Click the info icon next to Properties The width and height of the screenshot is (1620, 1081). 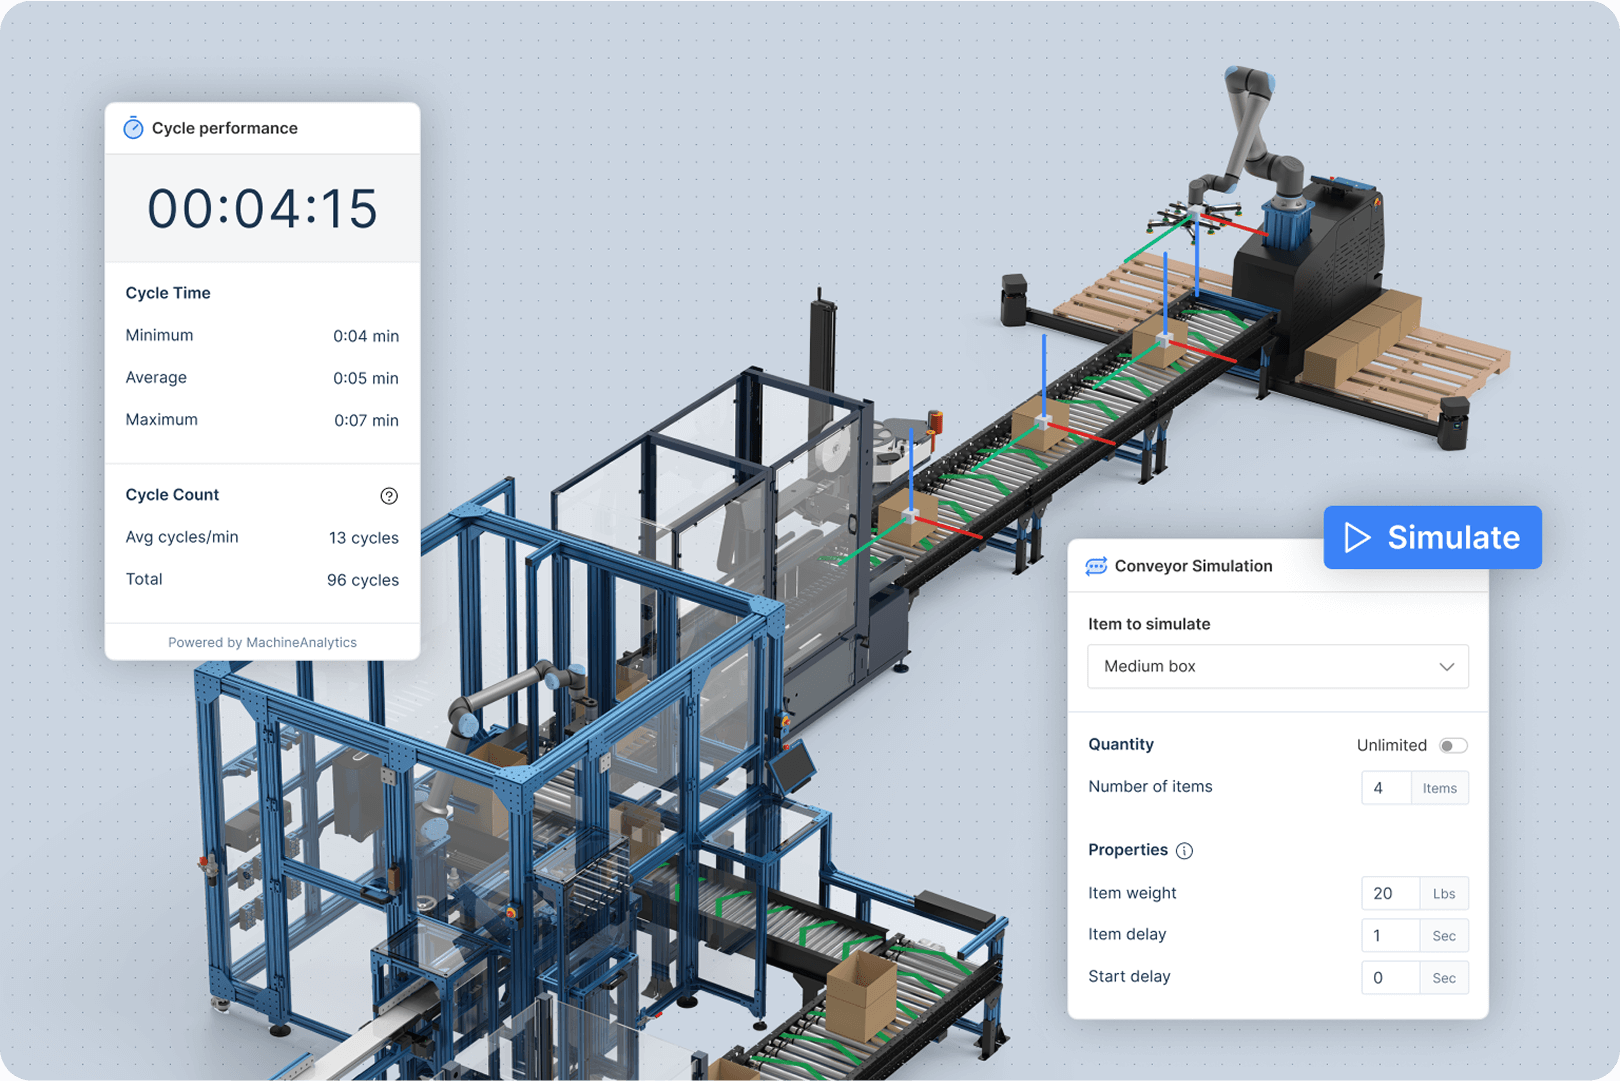(x=1185, y=850)
